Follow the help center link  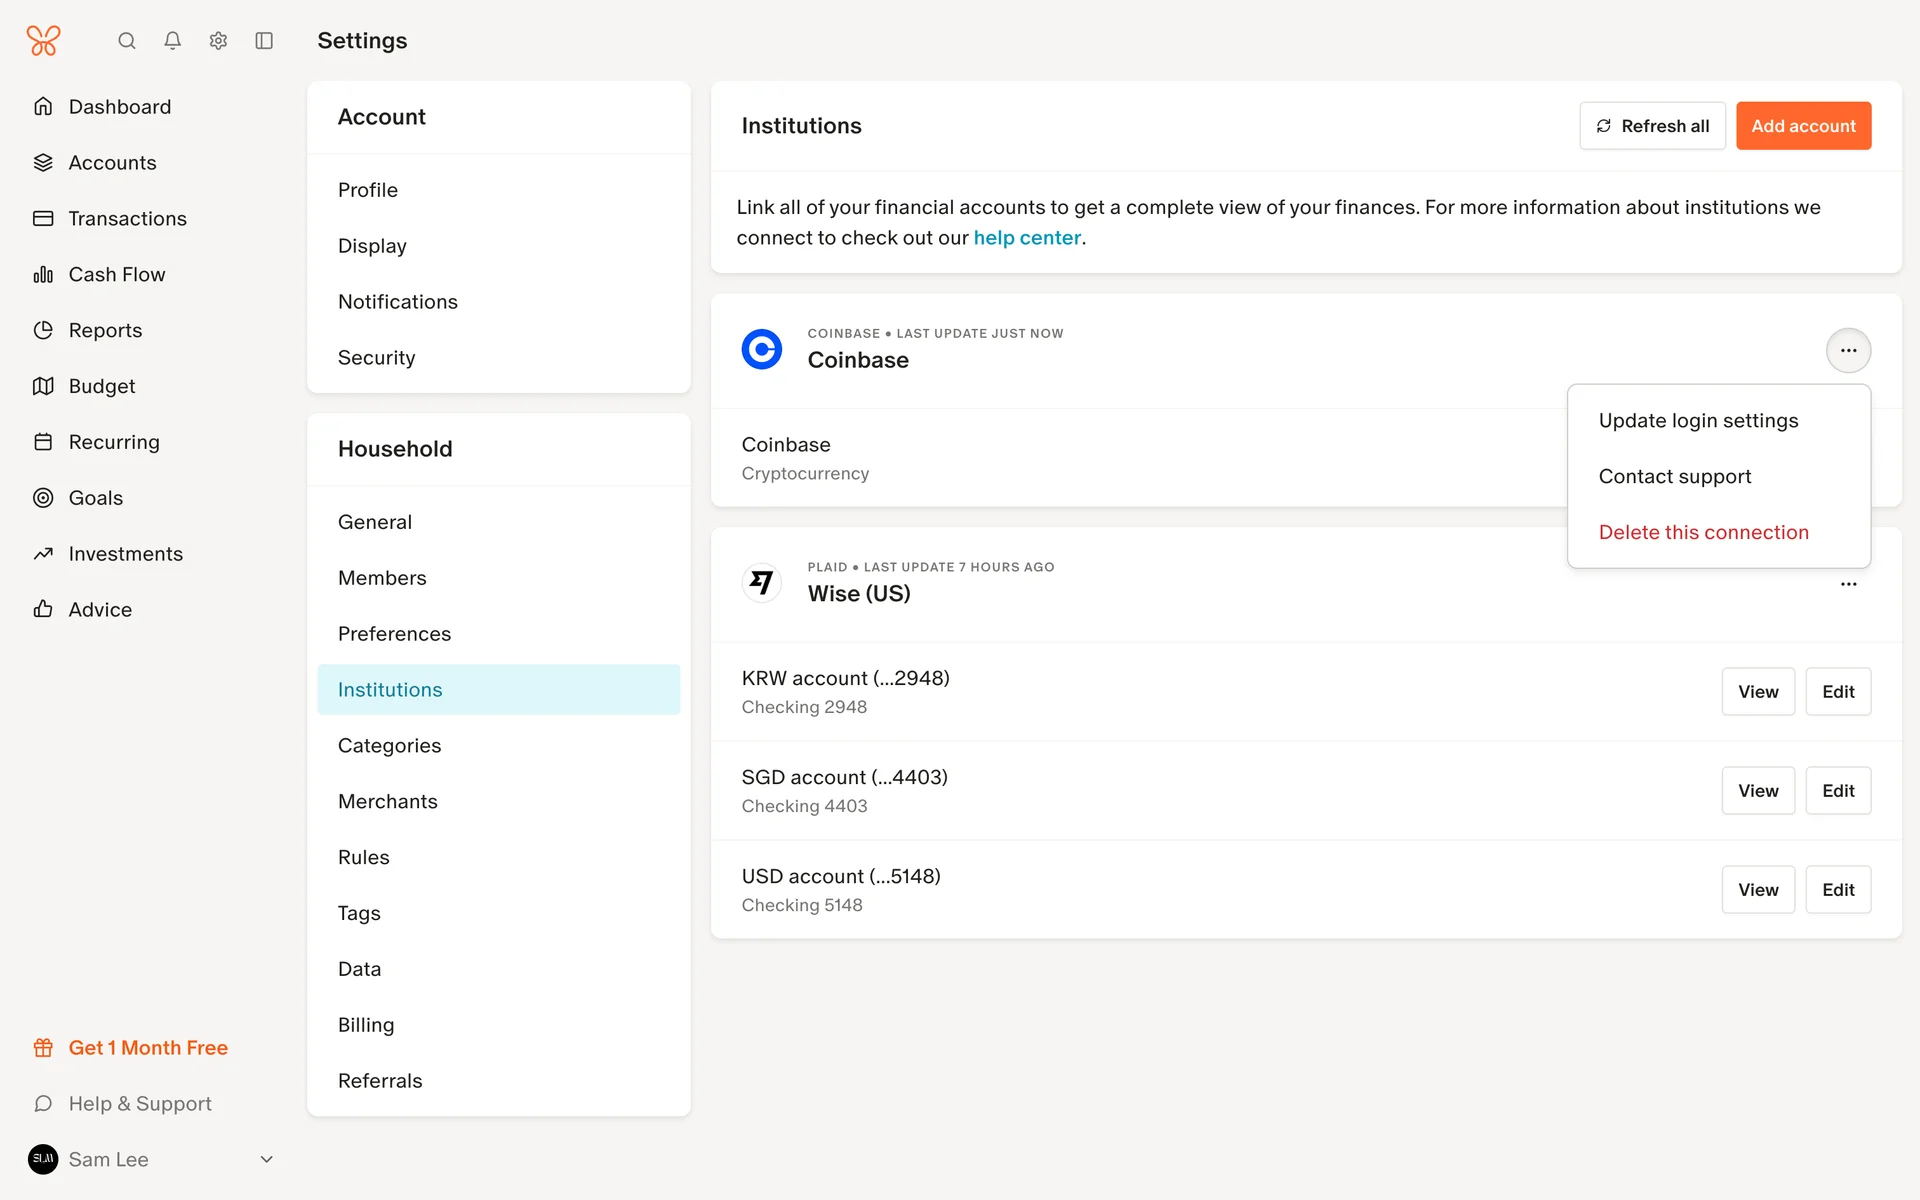(x=1027, y=238)
